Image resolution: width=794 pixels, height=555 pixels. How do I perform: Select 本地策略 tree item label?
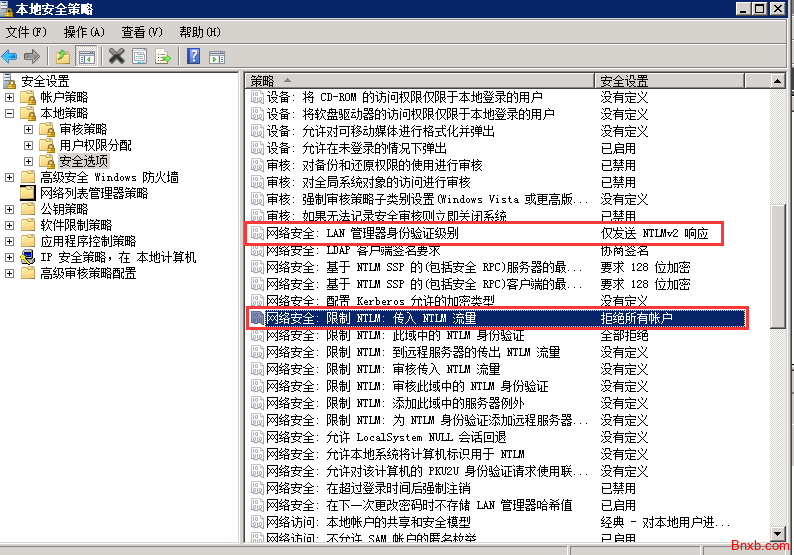tap(64, 113)
